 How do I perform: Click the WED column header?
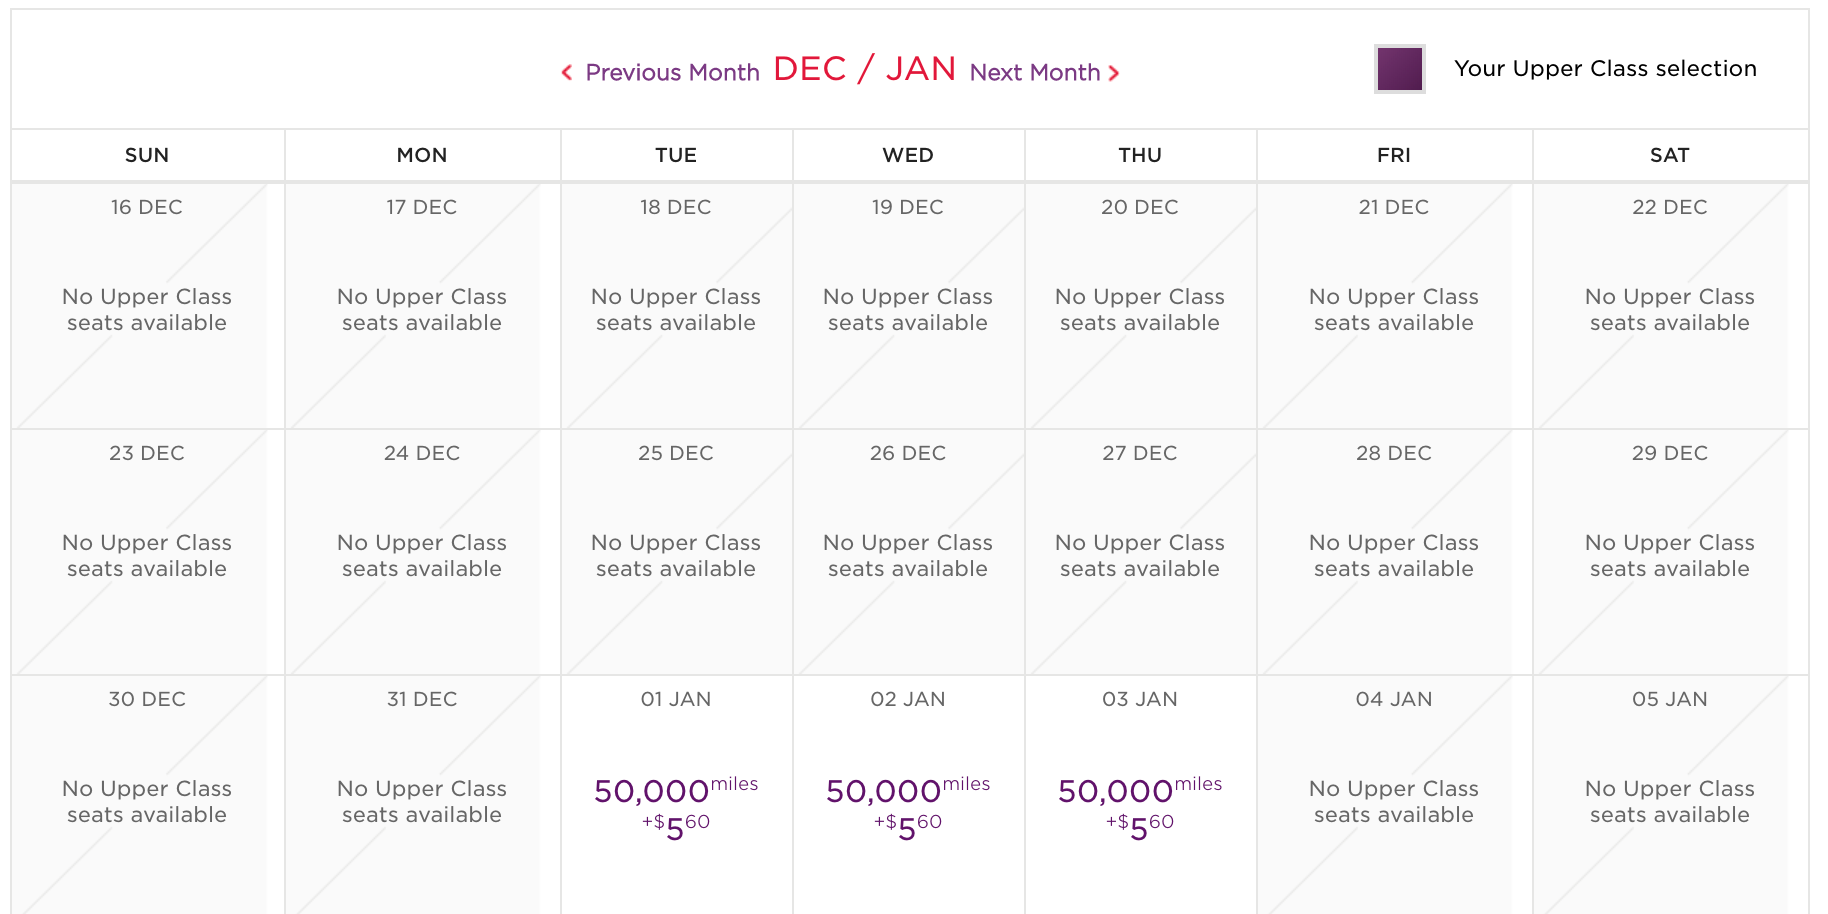click(x=908, y=155)
